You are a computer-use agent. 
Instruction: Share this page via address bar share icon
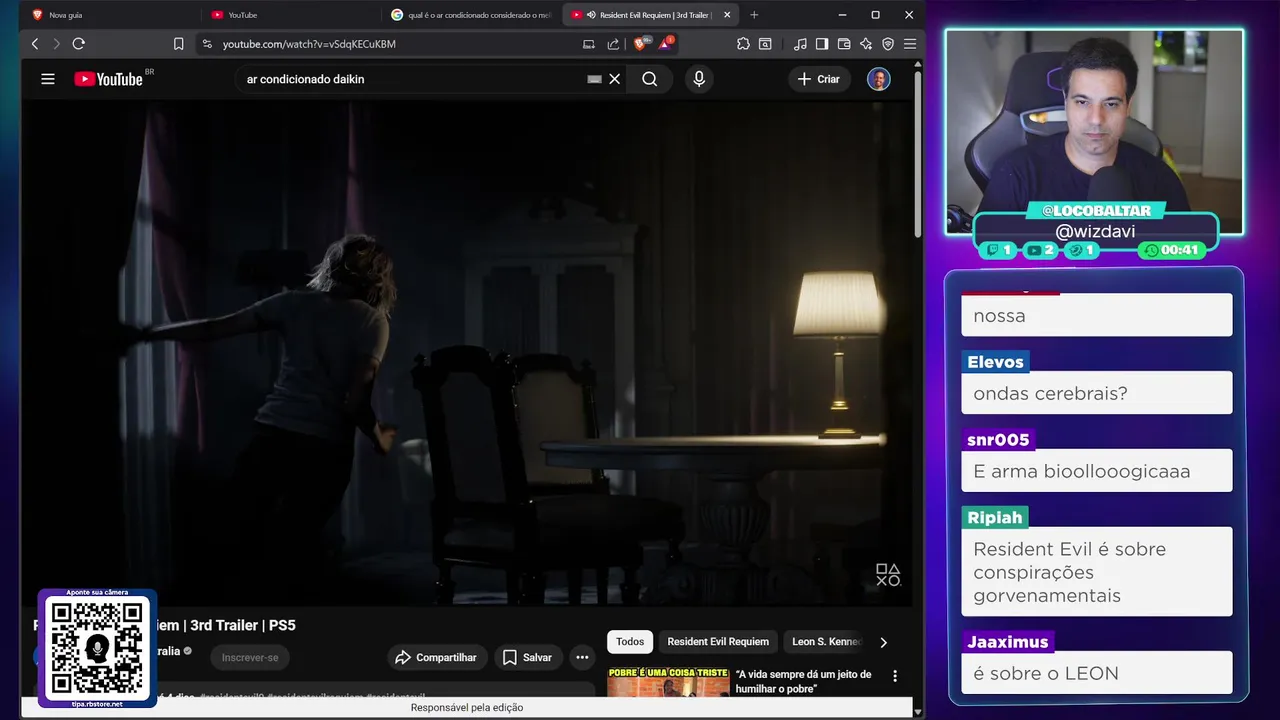click(x=613, y=44)
